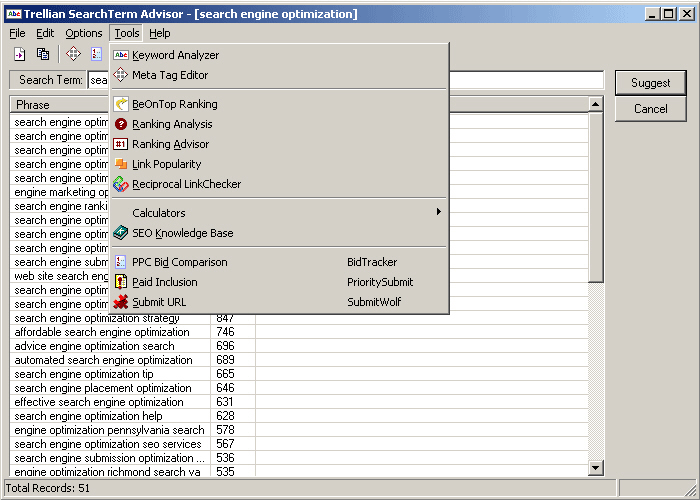
Task: Click the Suggest button
Action: coord(650,83)
